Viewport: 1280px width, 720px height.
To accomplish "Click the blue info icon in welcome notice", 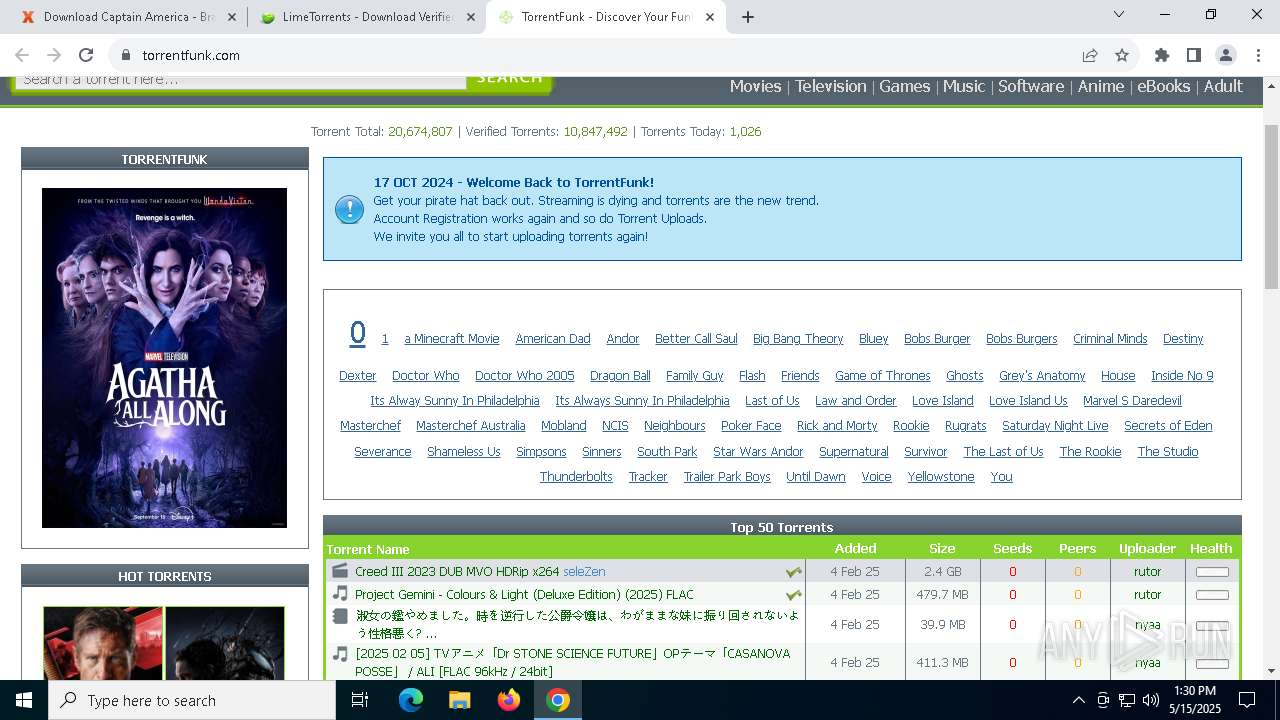I will tap(349, 209).
